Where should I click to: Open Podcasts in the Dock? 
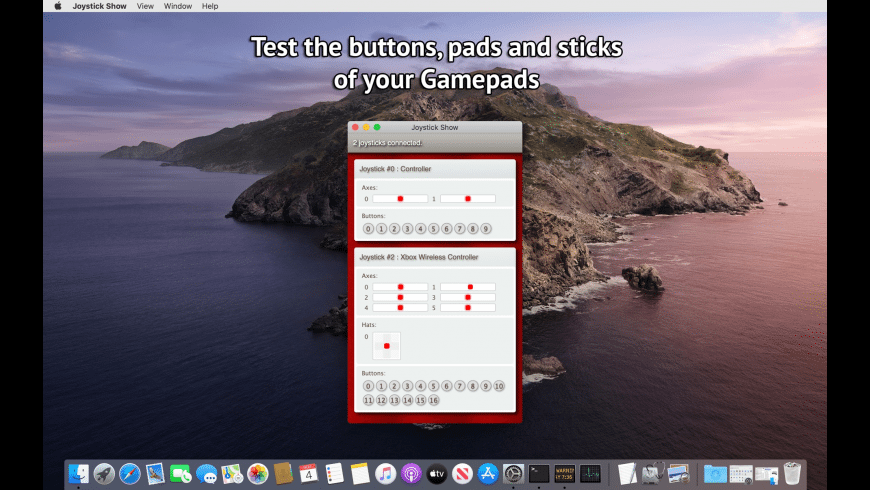(411, 474)
